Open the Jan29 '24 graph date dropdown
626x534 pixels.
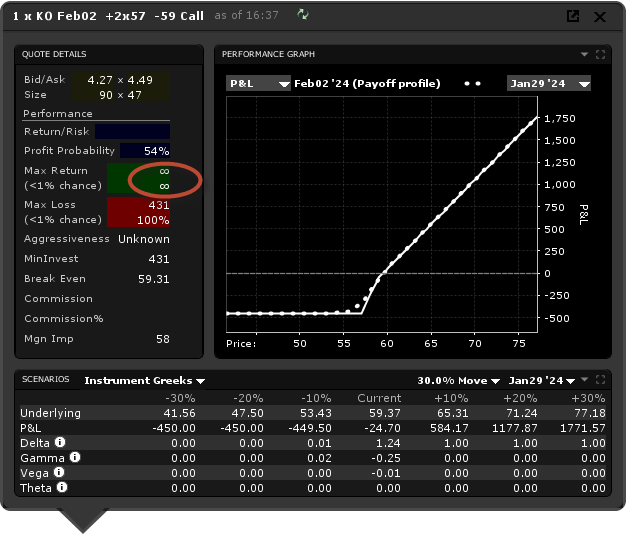click(x=548, y=84)
